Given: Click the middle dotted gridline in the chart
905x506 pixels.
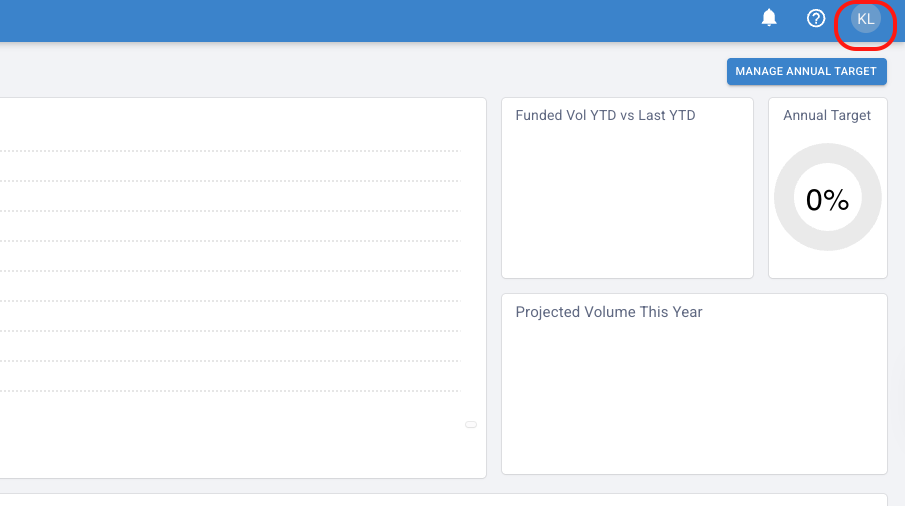Looking at the screenshot, I should 230,271.
